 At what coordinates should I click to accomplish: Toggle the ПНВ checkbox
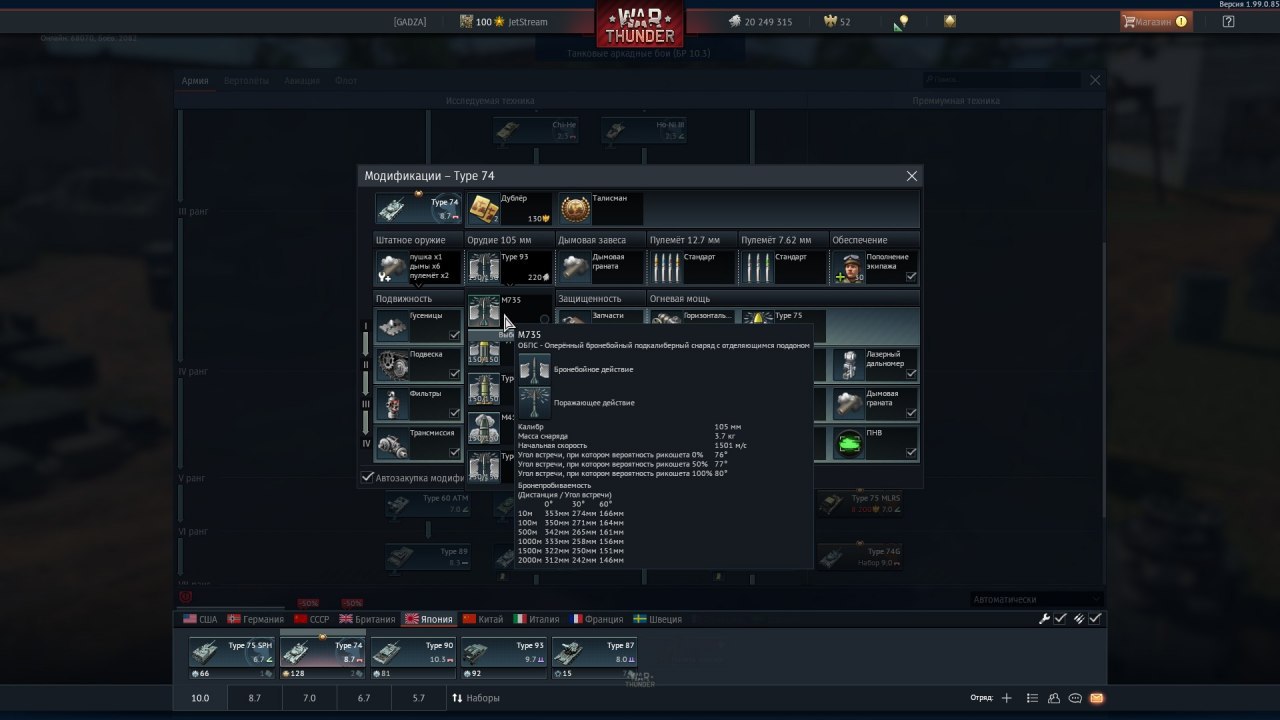(911, 452)
